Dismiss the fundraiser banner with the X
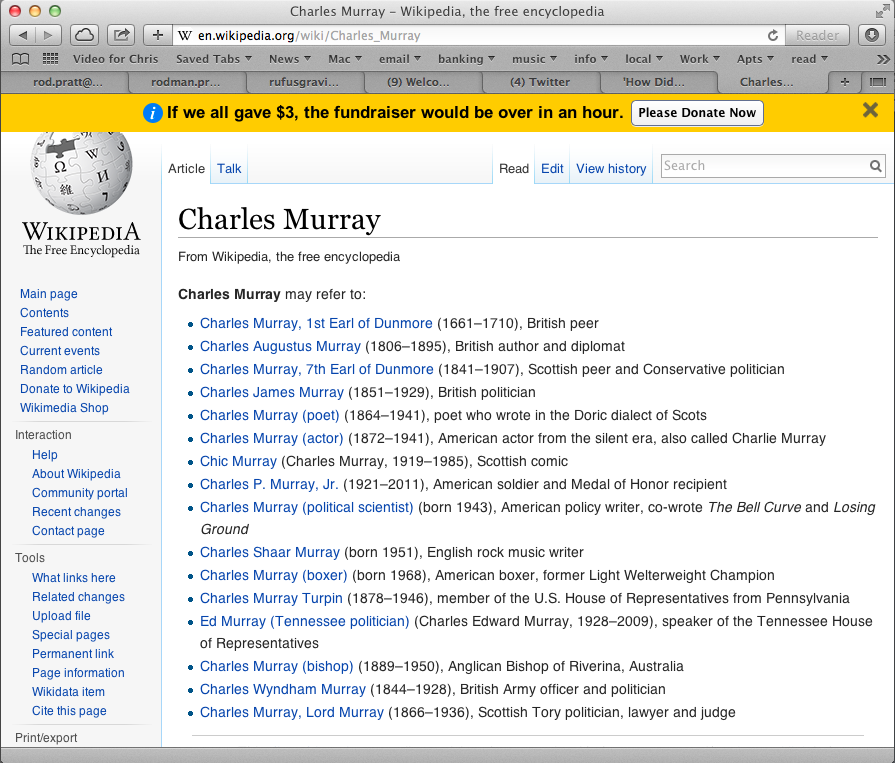895x763 pixels. click(870, 110)
